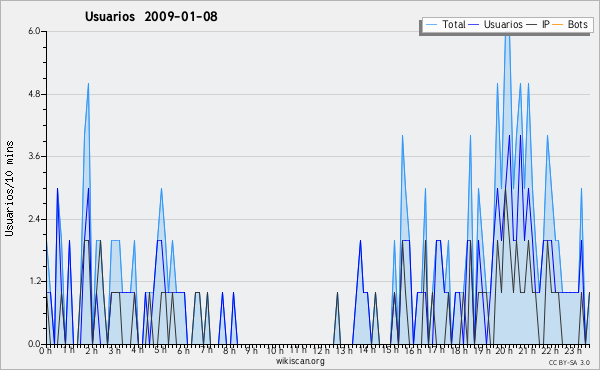Click the '22 h' x-axis label
This screenshot has width=600, height=370.
point(550,350)
